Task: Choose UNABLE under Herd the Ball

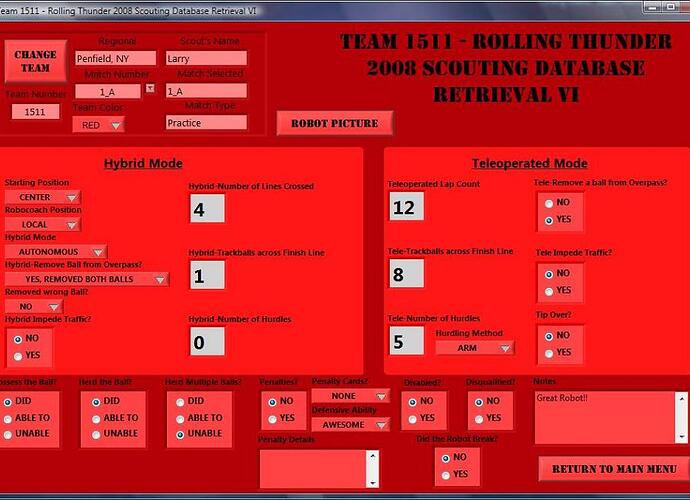Action: (96, 434)
